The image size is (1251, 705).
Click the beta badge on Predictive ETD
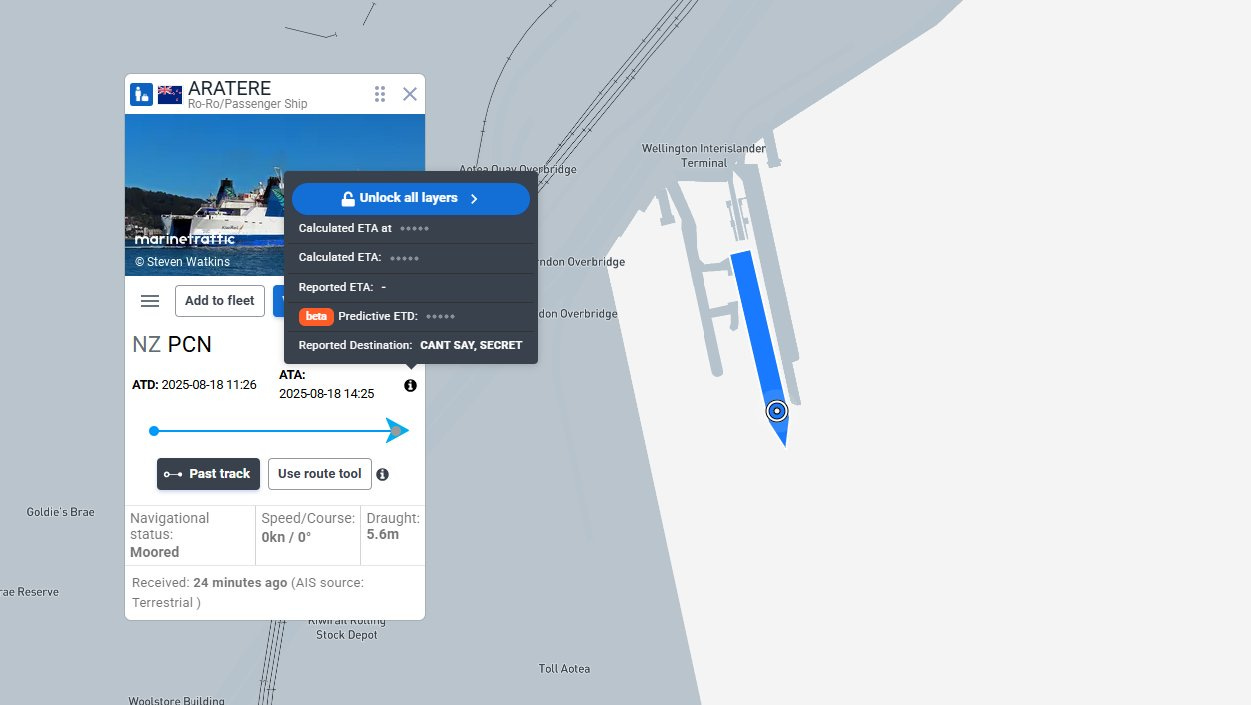point(316,316)
